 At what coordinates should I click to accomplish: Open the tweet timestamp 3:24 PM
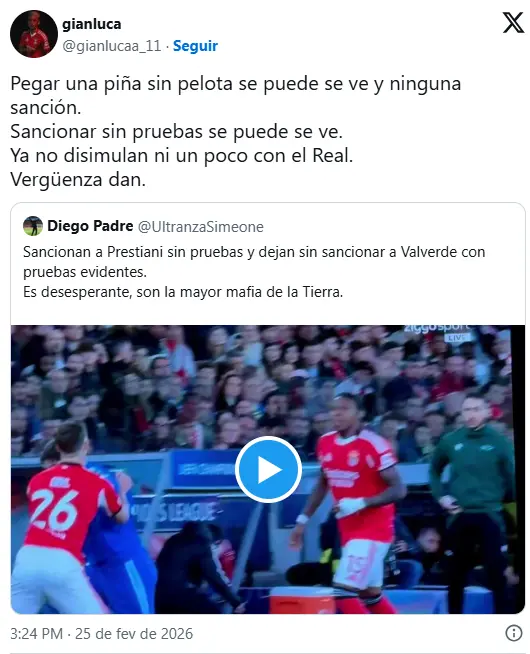[36, 634]
